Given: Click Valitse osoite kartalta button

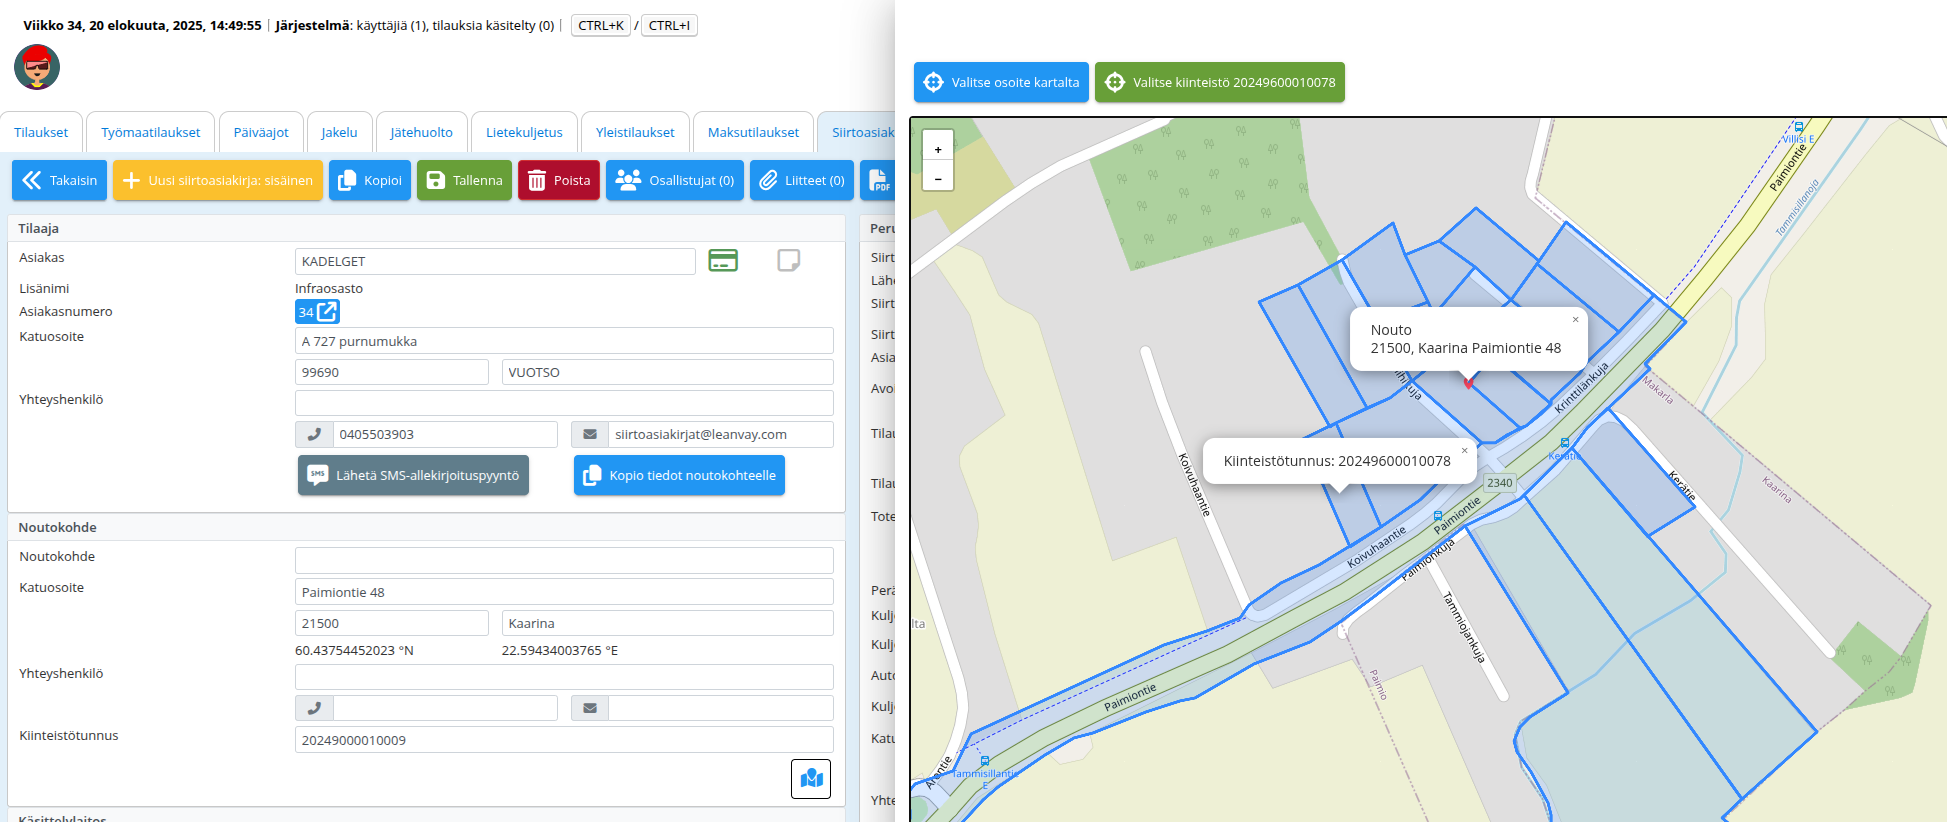Looking at the screenshot, I should (x=1001, y=82).
